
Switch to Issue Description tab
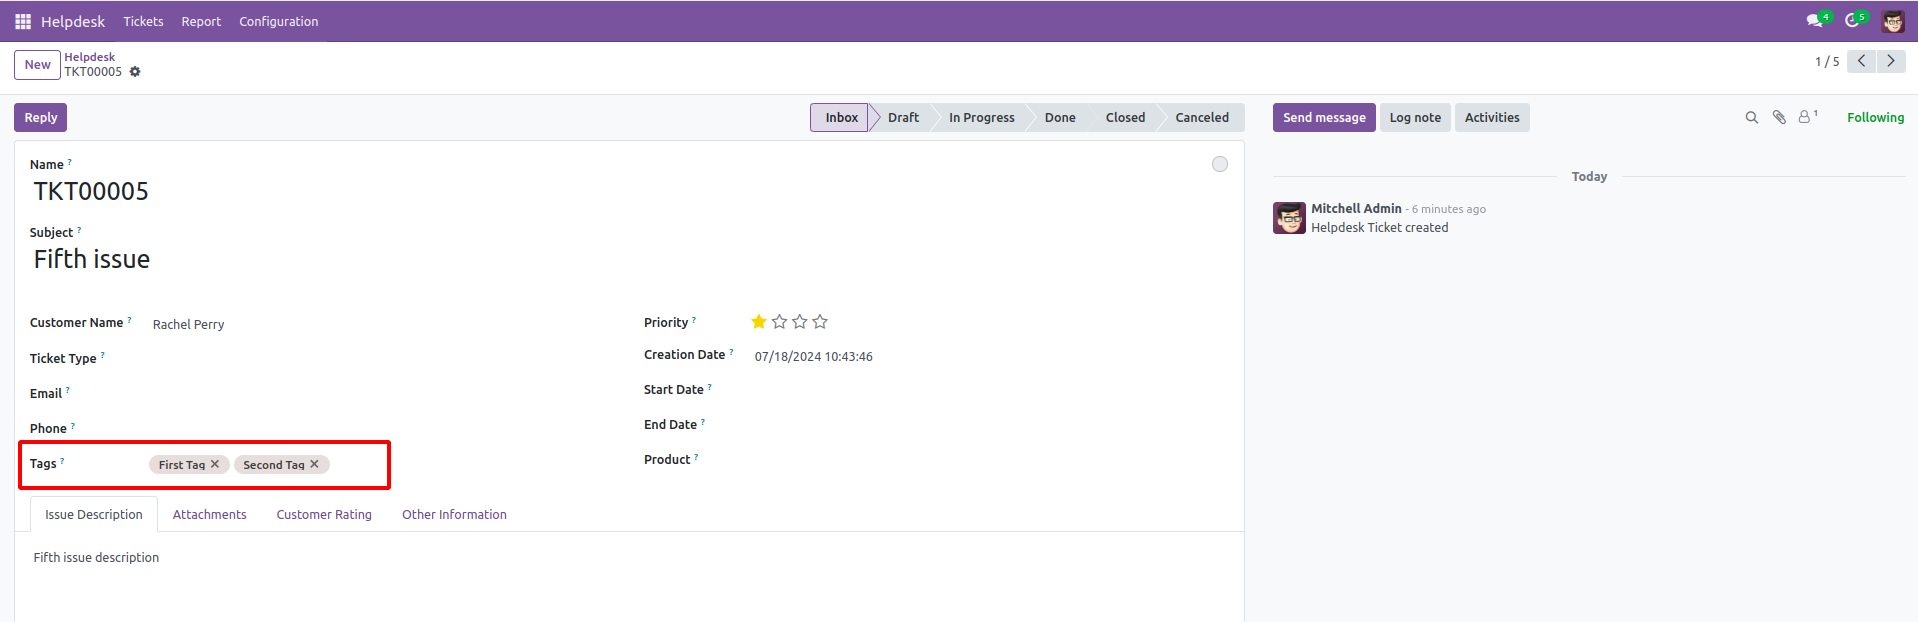(94, 515)
